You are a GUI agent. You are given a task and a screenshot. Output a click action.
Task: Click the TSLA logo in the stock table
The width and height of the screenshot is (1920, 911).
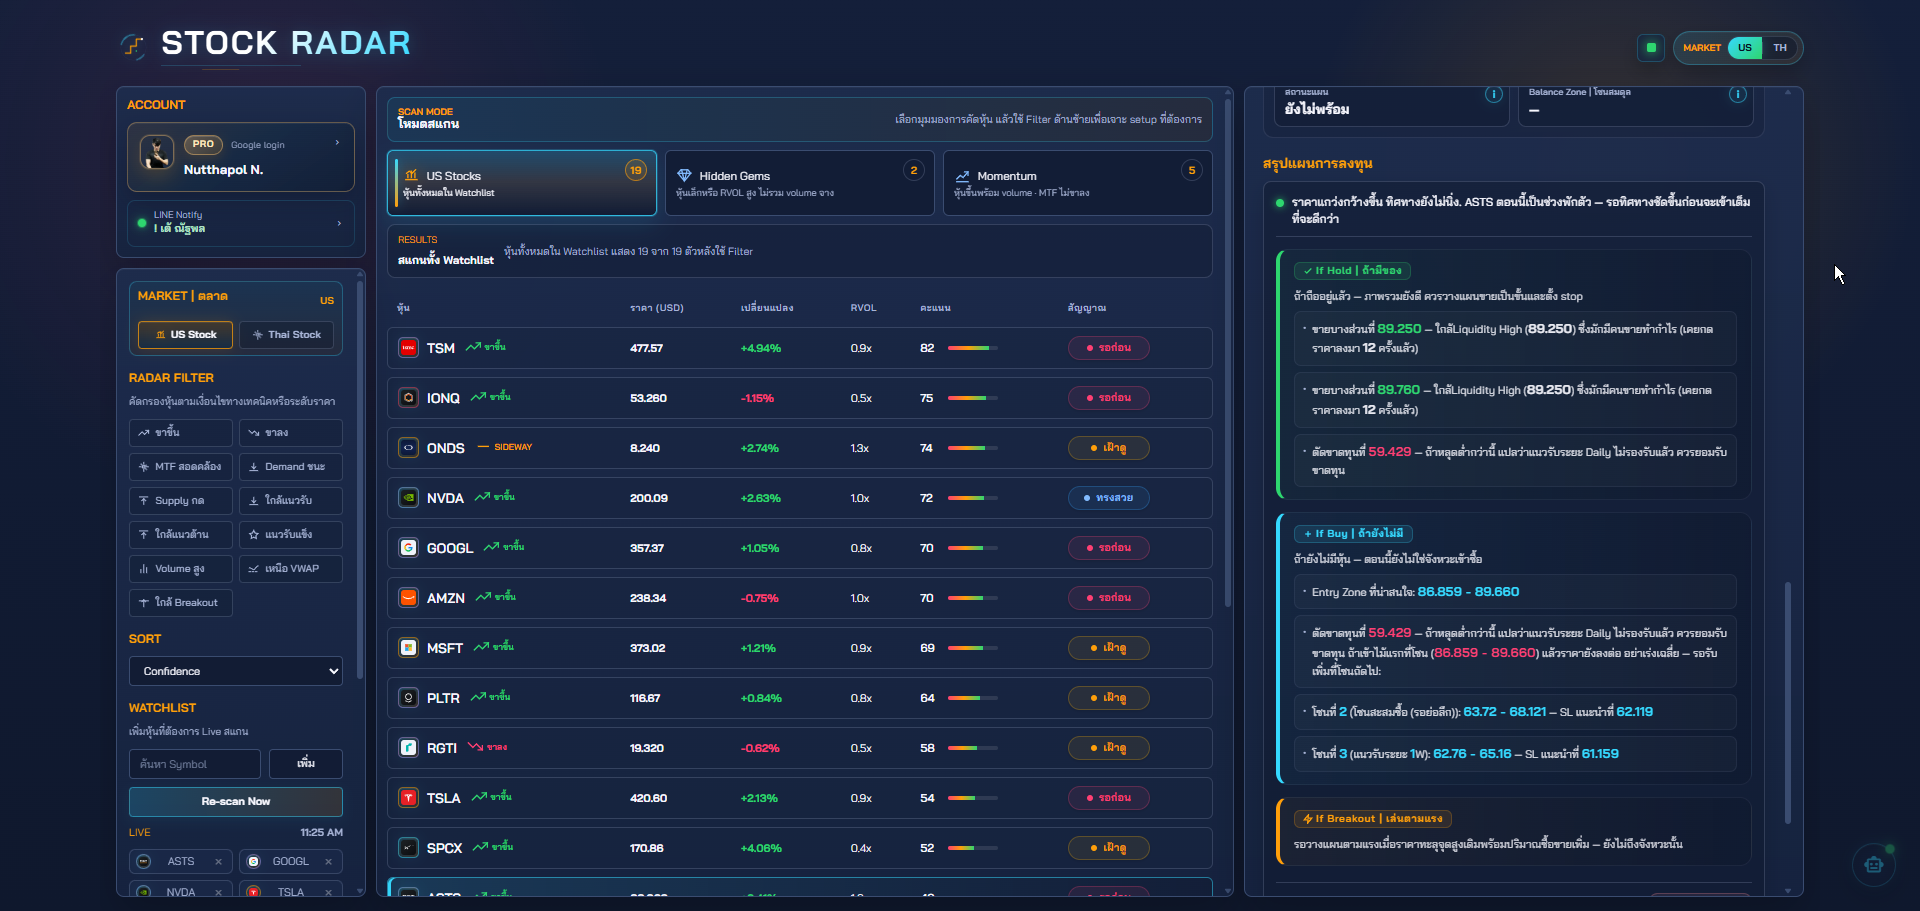point(408,798)
